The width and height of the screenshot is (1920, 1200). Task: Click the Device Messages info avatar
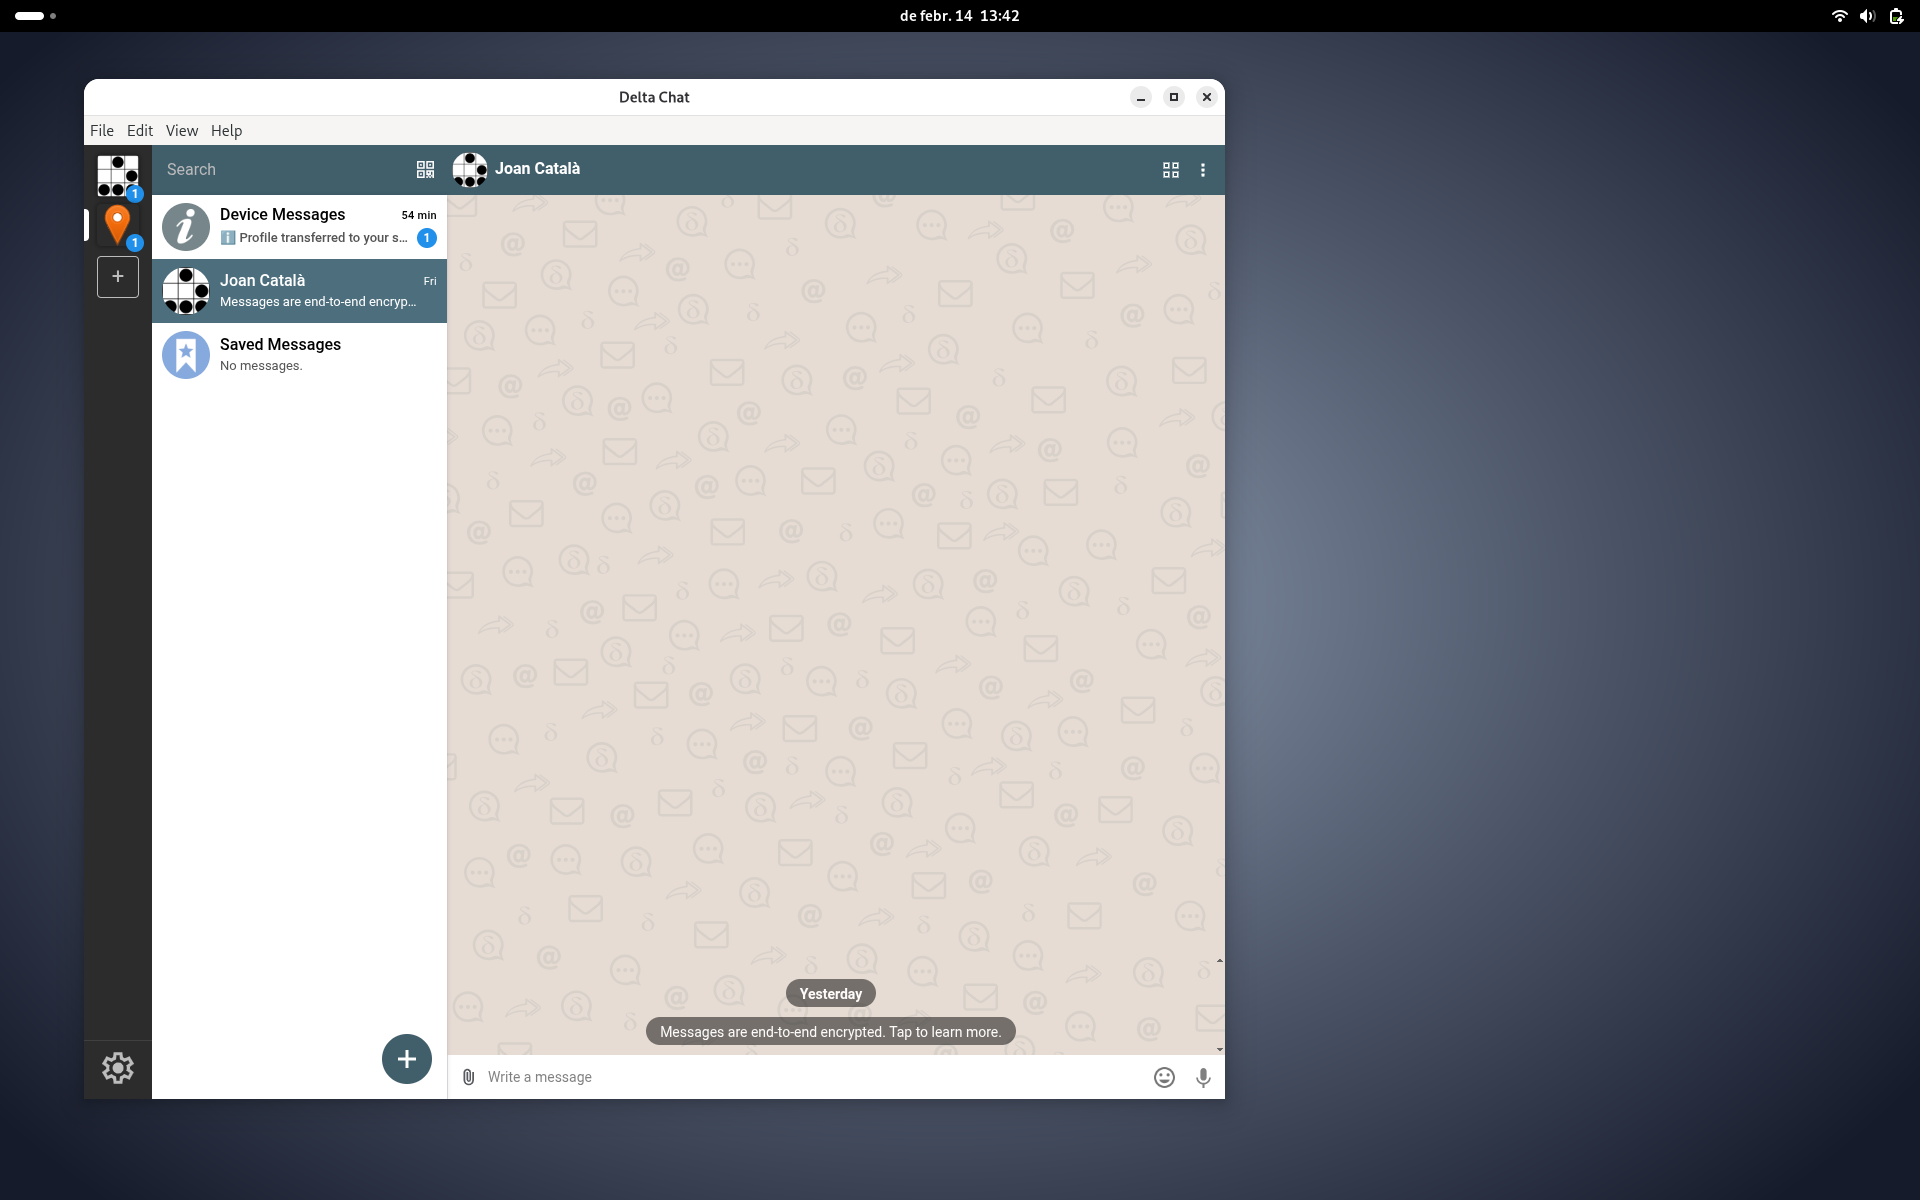click(185, 226)
